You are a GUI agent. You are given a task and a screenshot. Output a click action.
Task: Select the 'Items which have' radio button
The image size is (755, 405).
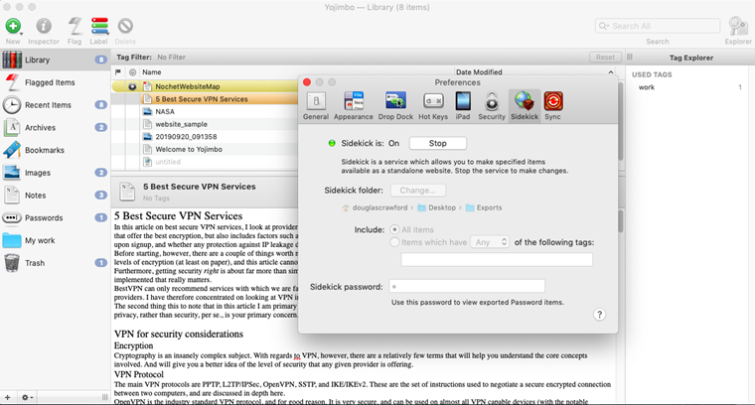pos(394,242)
